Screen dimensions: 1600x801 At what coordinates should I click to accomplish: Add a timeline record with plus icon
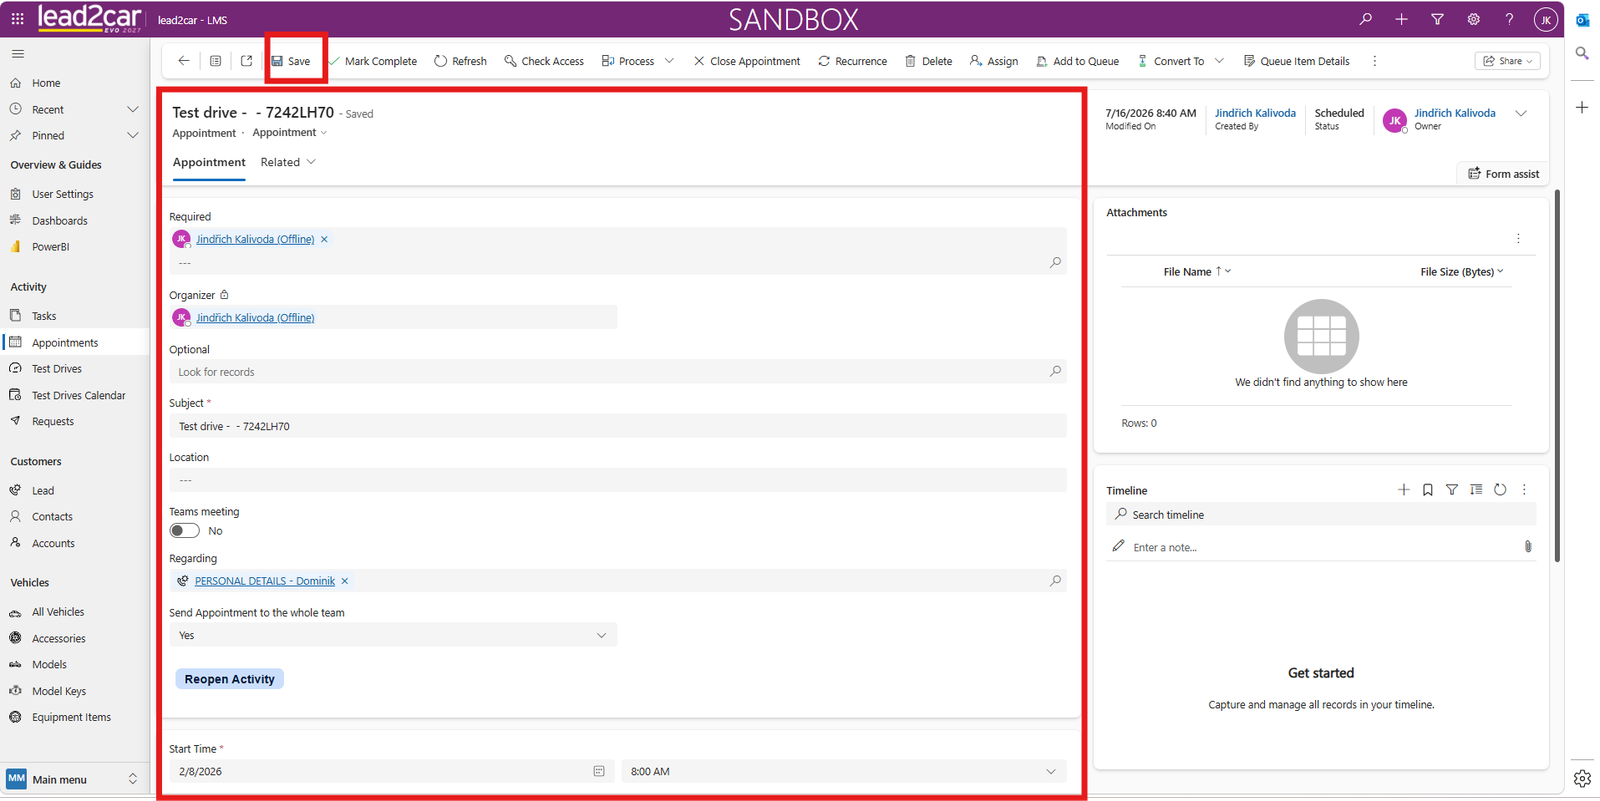click(x=1404, y=490)
